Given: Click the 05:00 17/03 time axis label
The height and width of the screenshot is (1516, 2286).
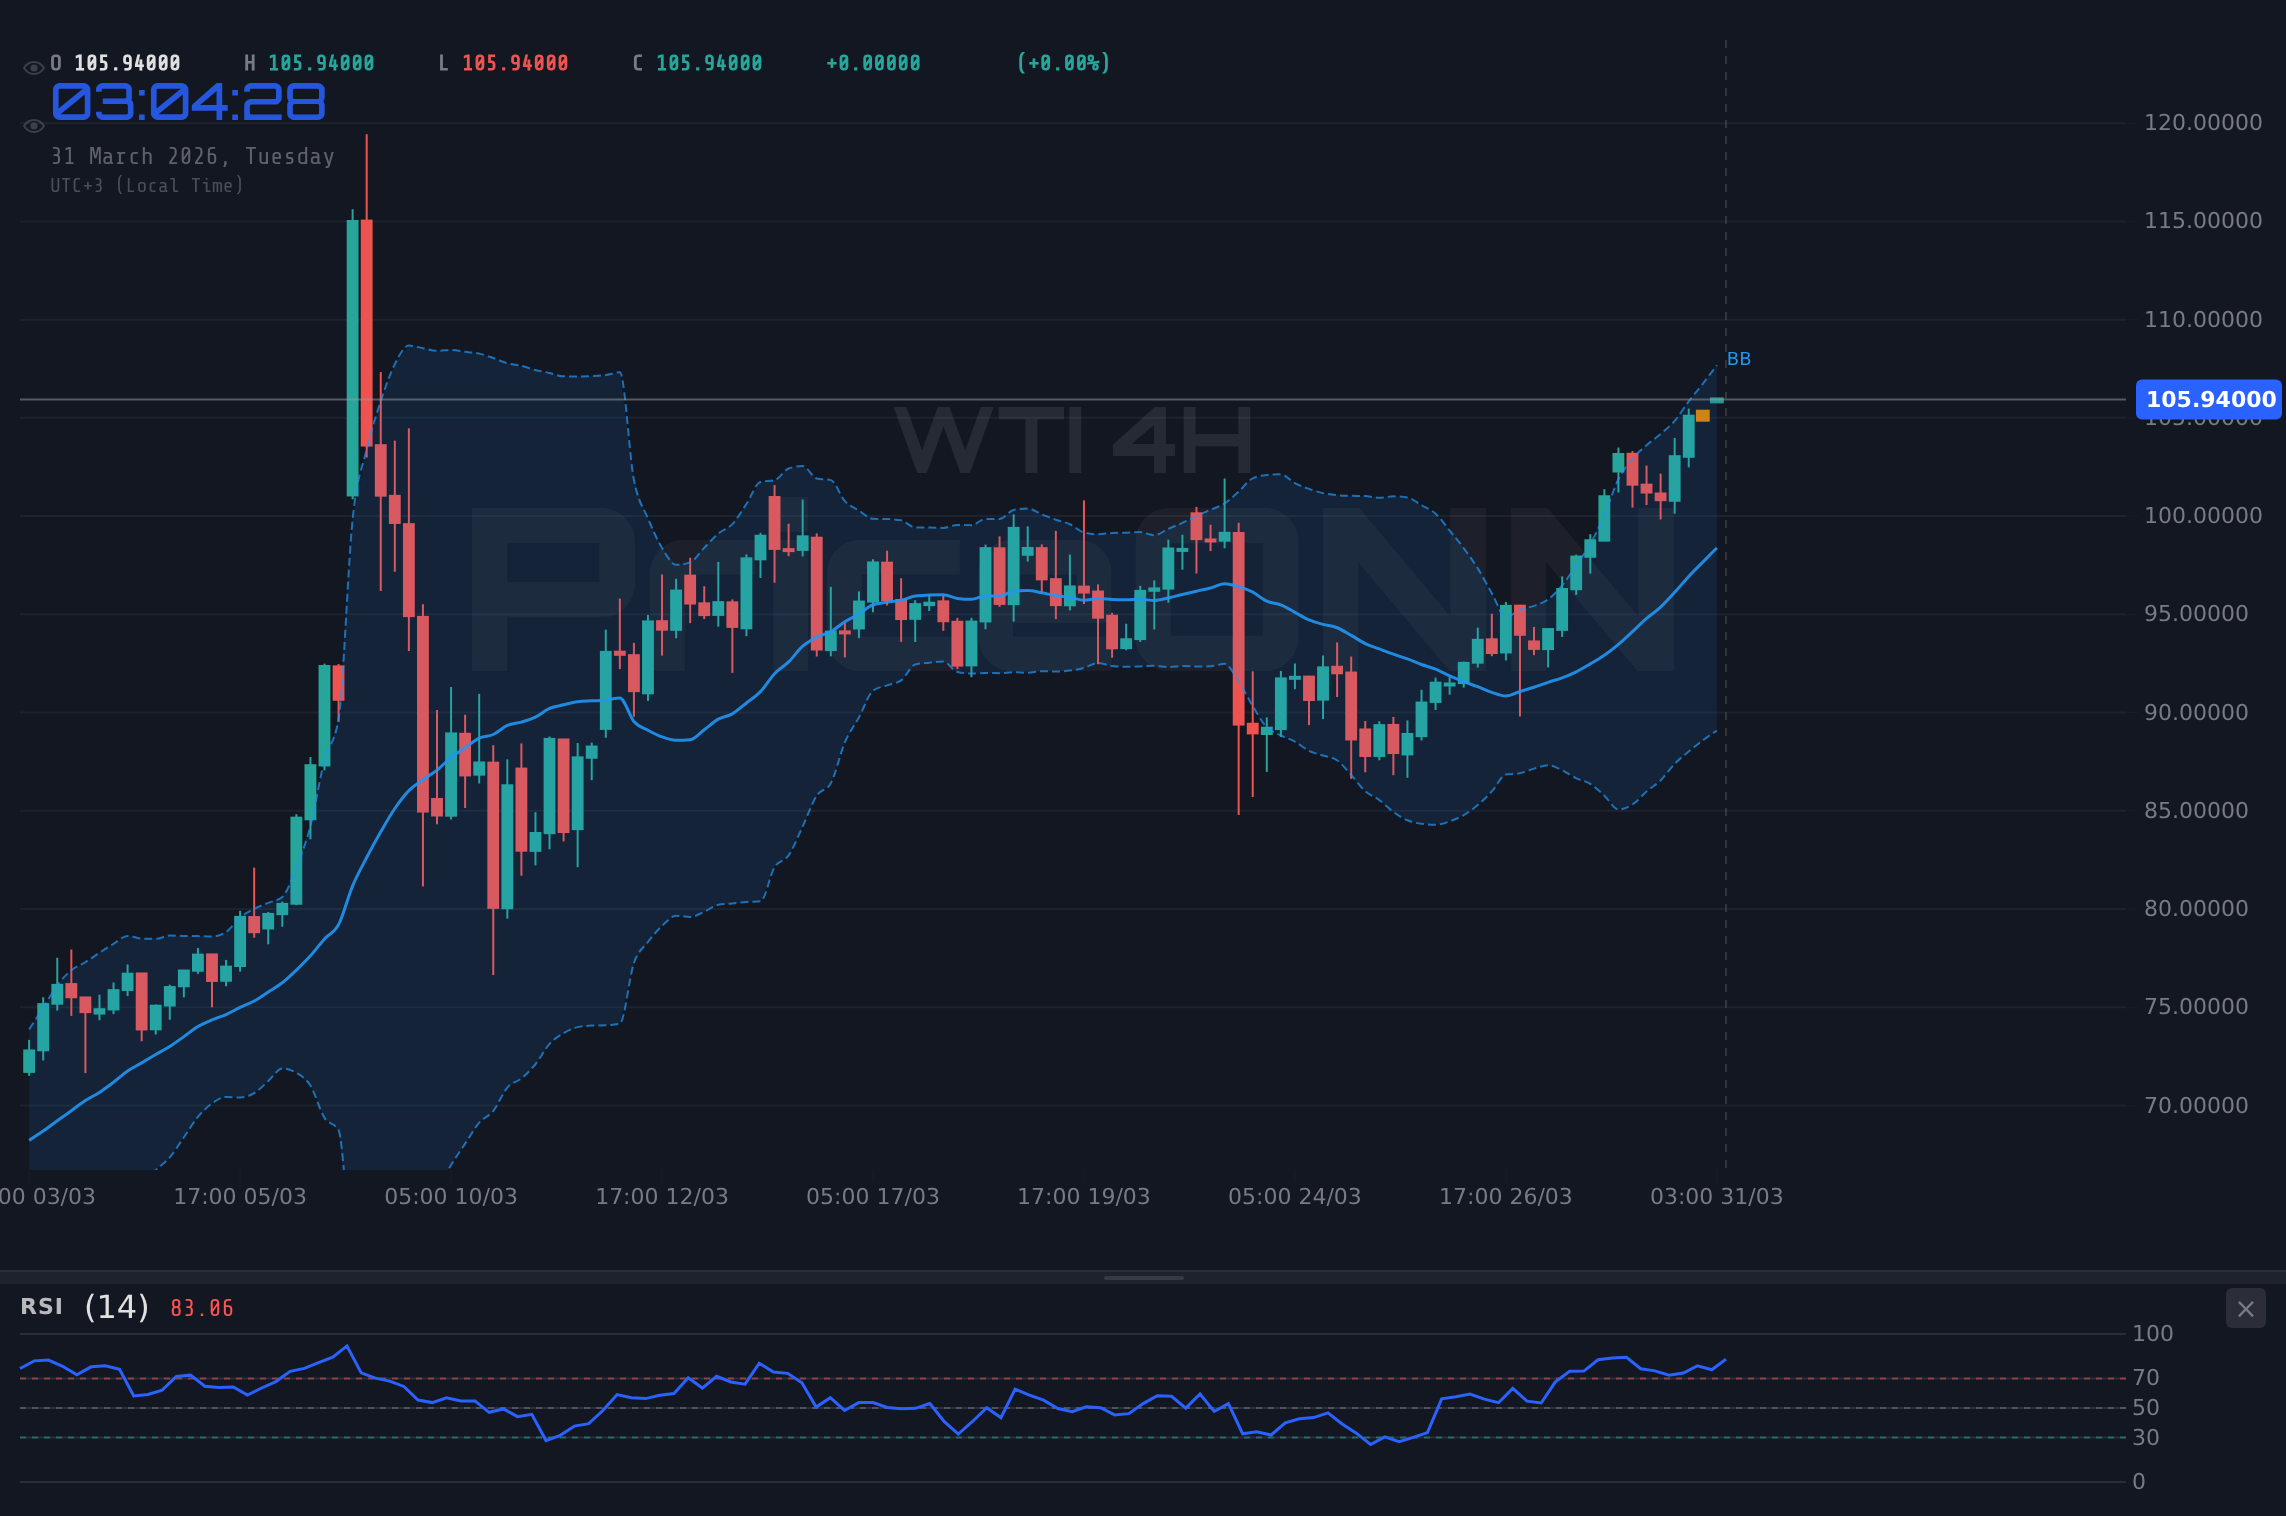Looking at the screenshot, I should 873,1196.
